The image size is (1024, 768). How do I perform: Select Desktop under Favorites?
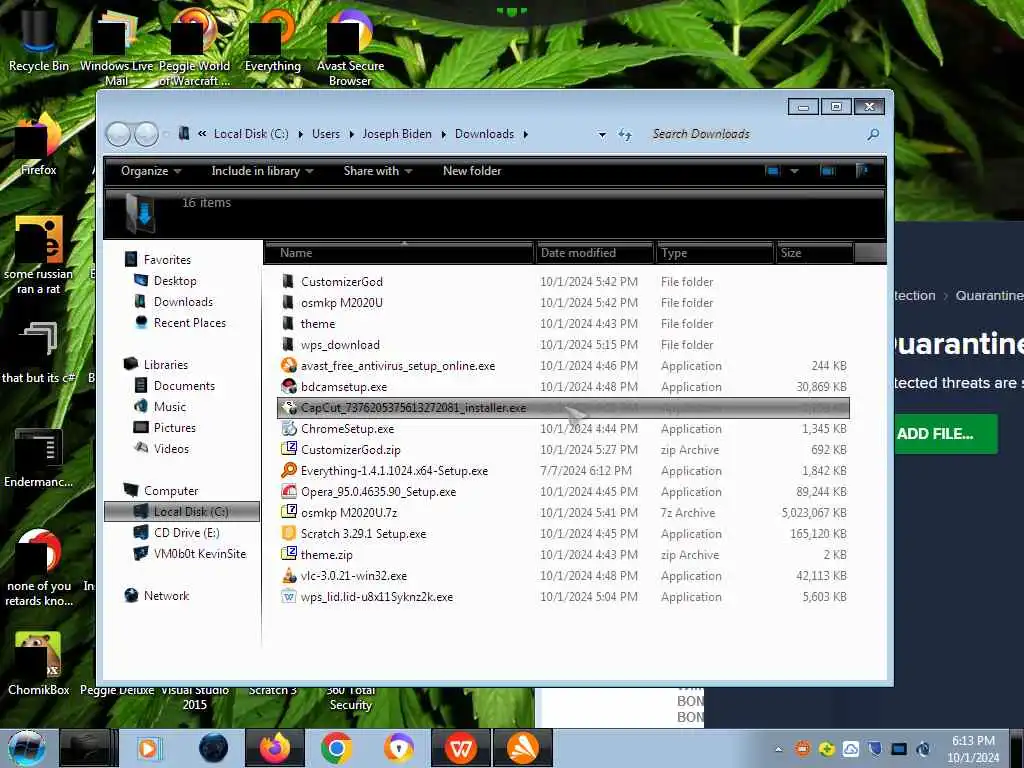pos(174,281)
